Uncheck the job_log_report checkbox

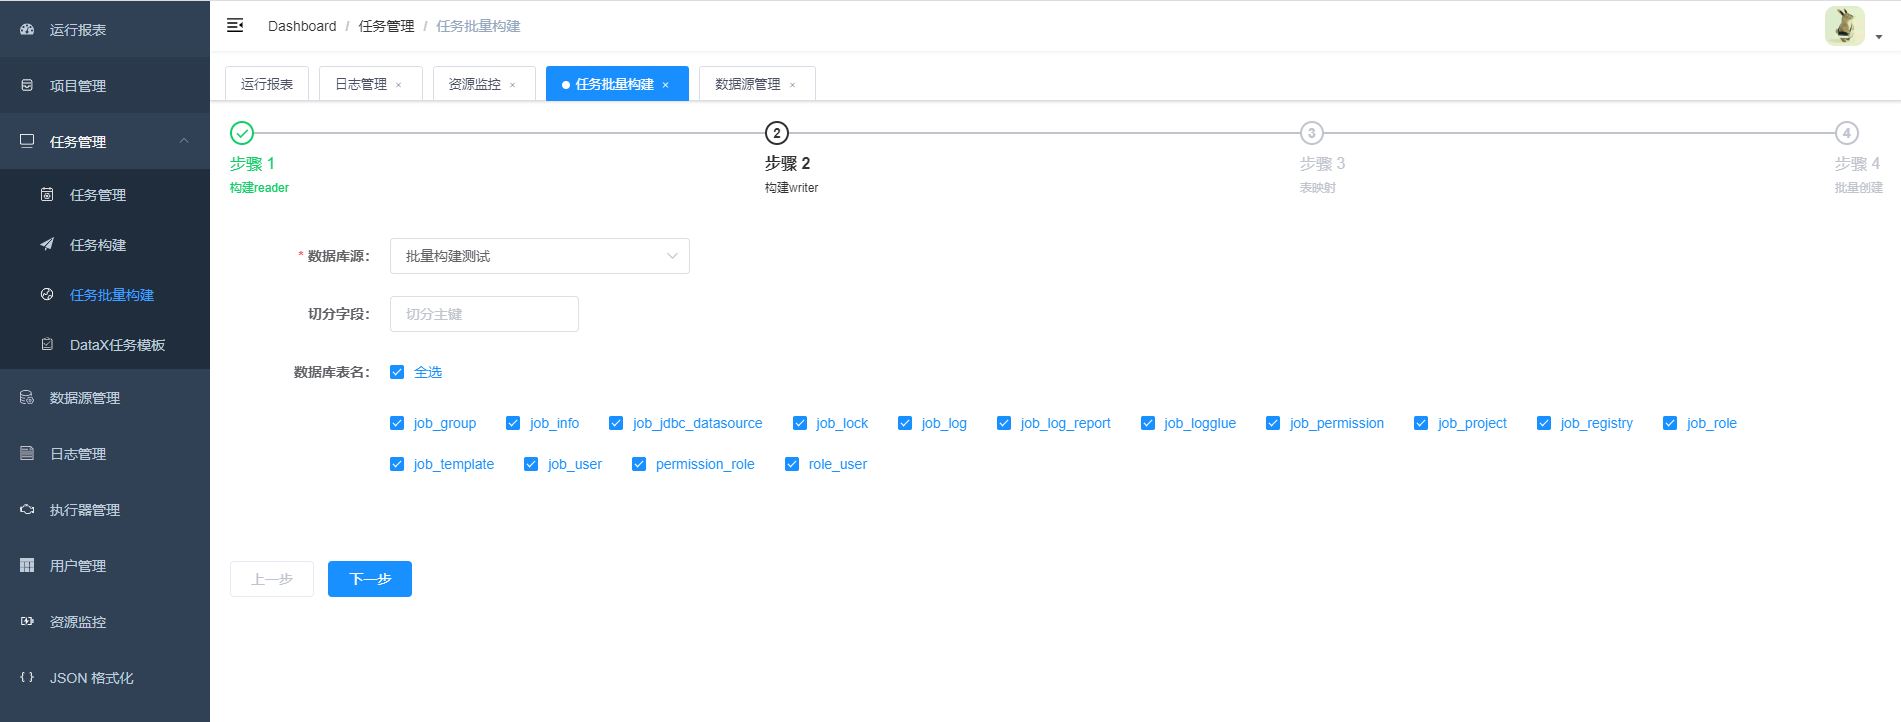click(x=1004, y=423)
